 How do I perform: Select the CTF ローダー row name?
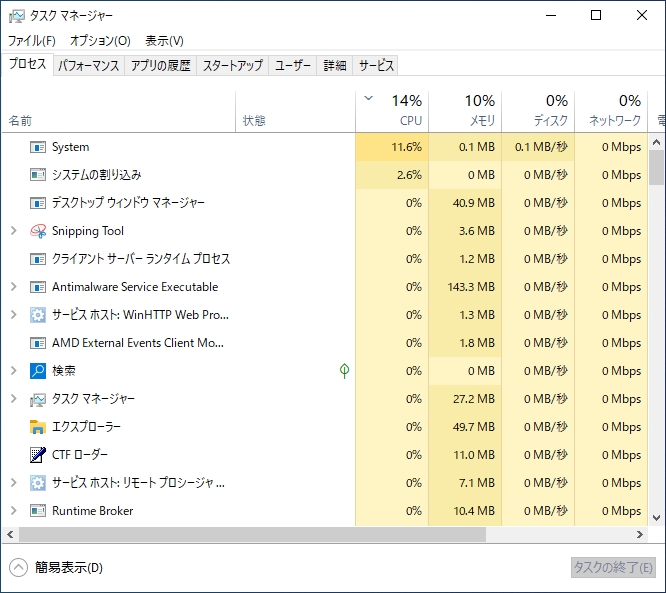tap(80, 455)
